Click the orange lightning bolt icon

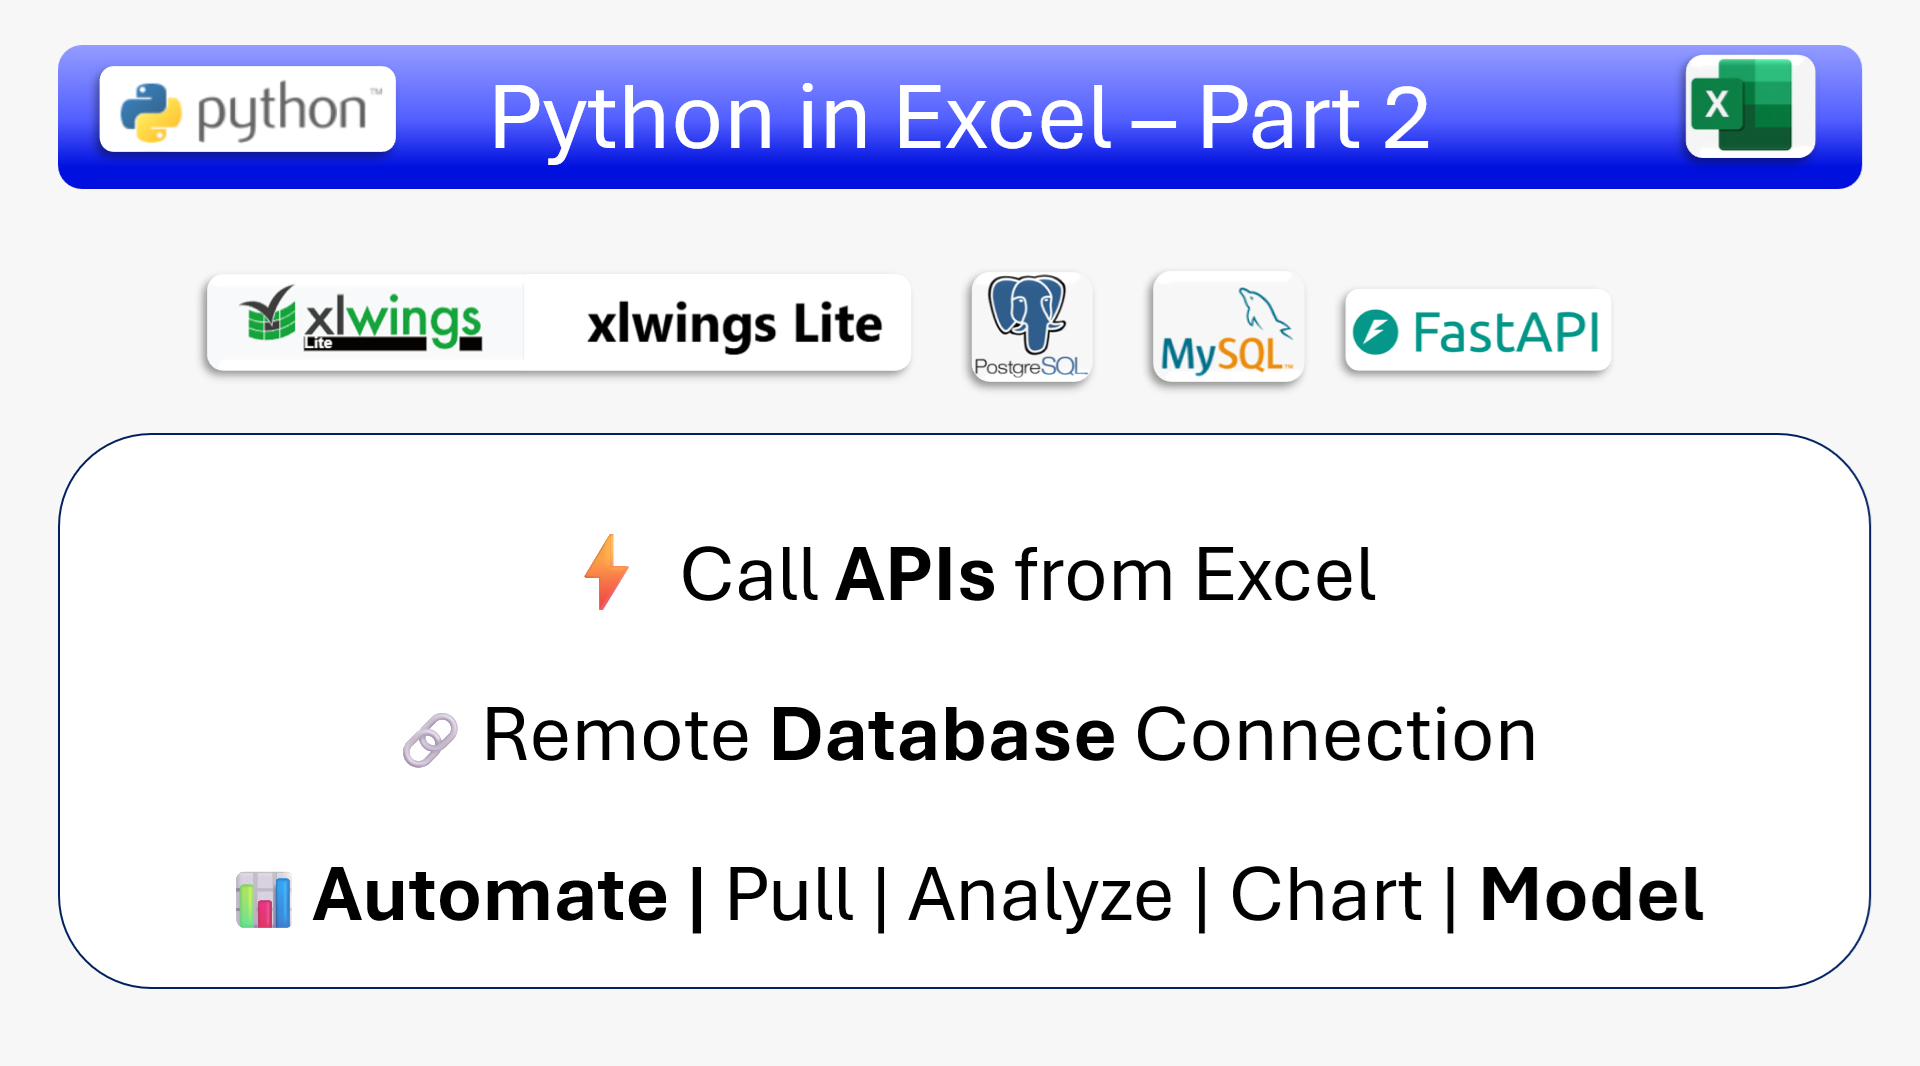(606, 572)
